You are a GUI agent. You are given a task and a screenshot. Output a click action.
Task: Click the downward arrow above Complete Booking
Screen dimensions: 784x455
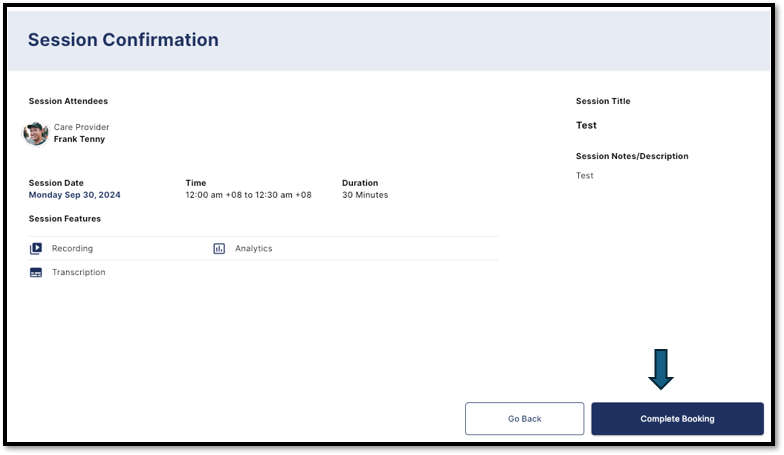point(660,370)
